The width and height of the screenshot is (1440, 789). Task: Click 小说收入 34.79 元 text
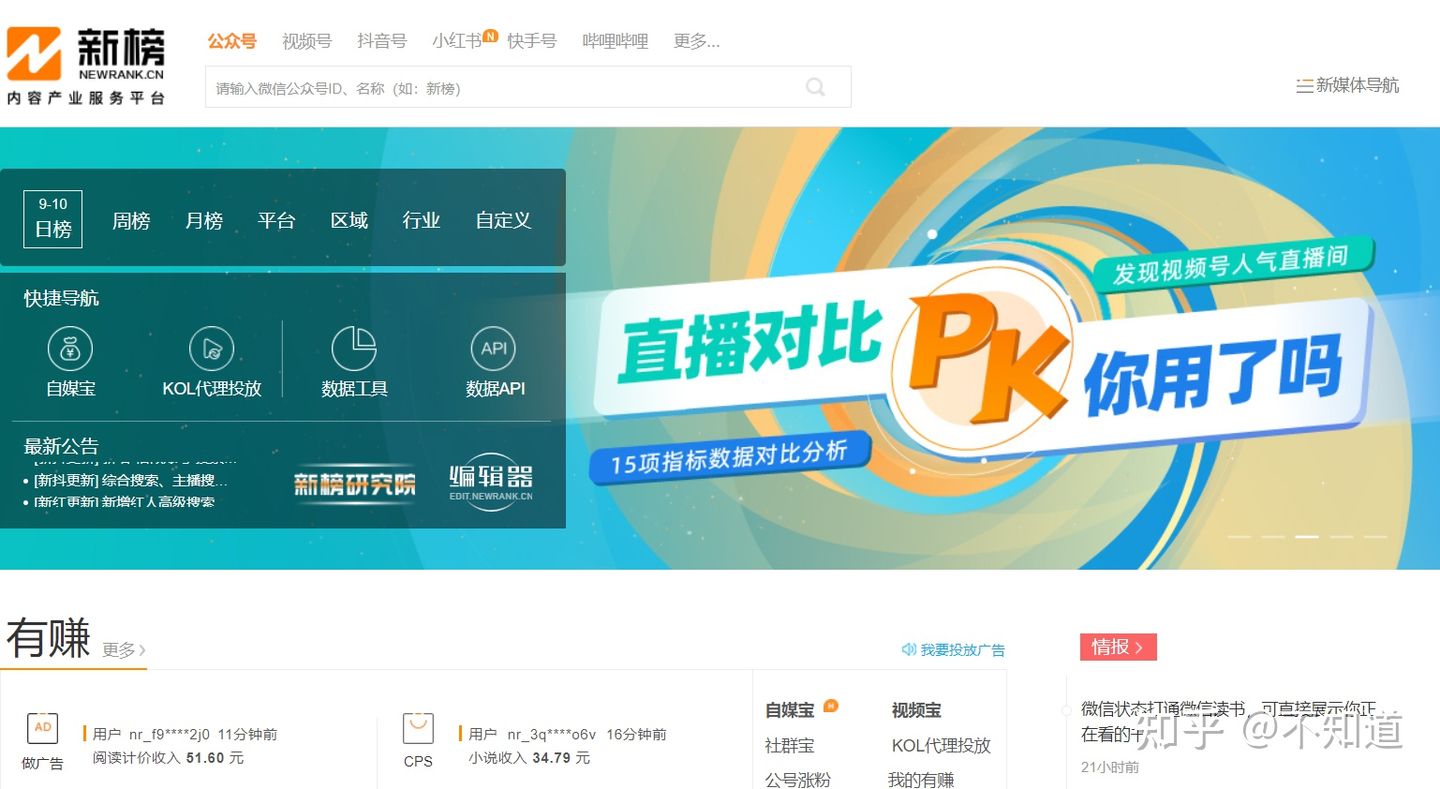tap(530, 758)
